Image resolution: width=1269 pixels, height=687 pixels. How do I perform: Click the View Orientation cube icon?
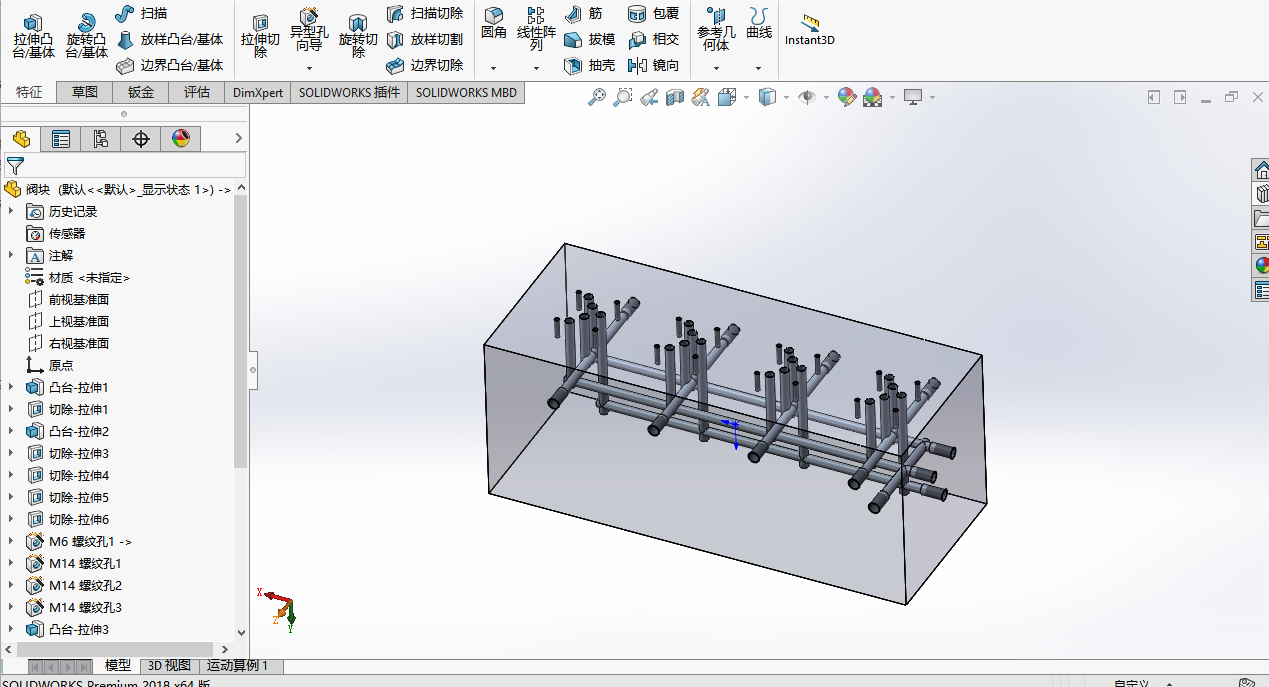point(727,97)
